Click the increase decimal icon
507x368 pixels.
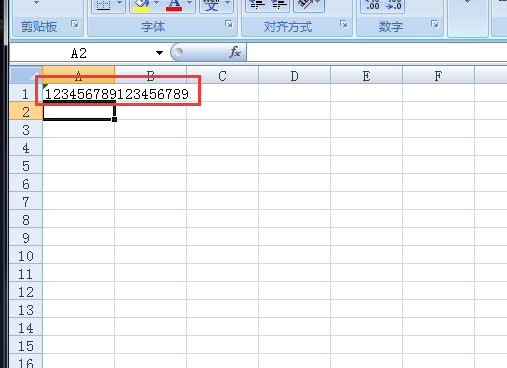[x=372, y=5]
